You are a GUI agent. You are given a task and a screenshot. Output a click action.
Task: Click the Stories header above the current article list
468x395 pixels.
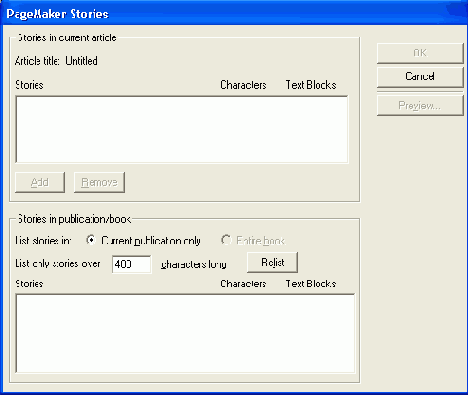click(x=29, y=85)
